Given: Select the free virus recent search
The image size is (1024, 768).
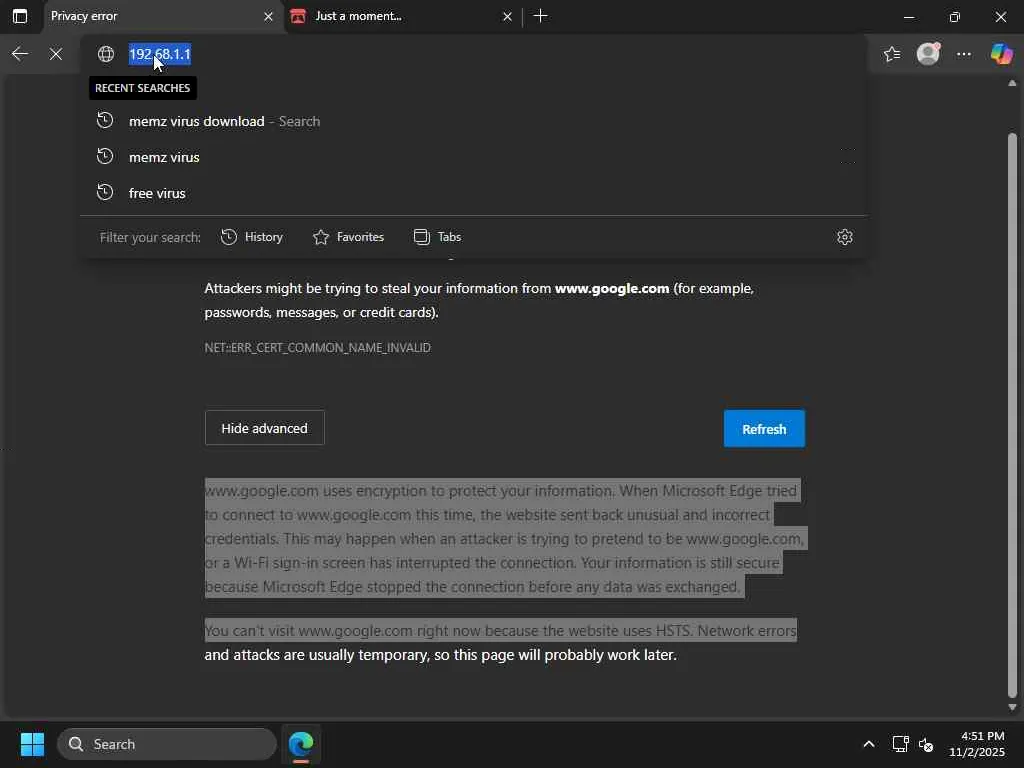Looking at the screenshot, I should pyautogui.click(x=473, y=193).
